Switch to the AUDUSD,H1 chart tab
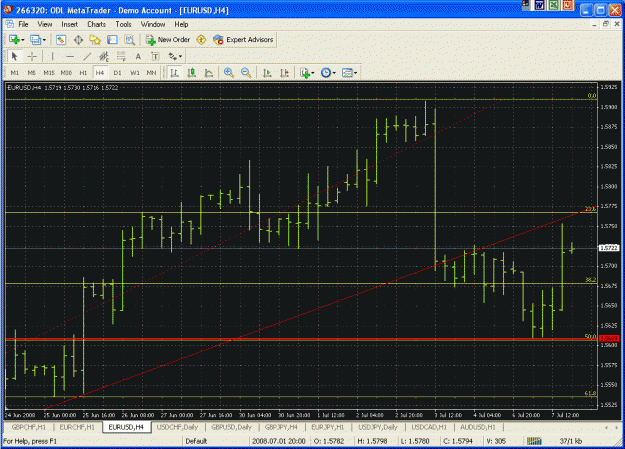Image resolution: width=625 pixels, height=449 pixels. click(478, 427)
